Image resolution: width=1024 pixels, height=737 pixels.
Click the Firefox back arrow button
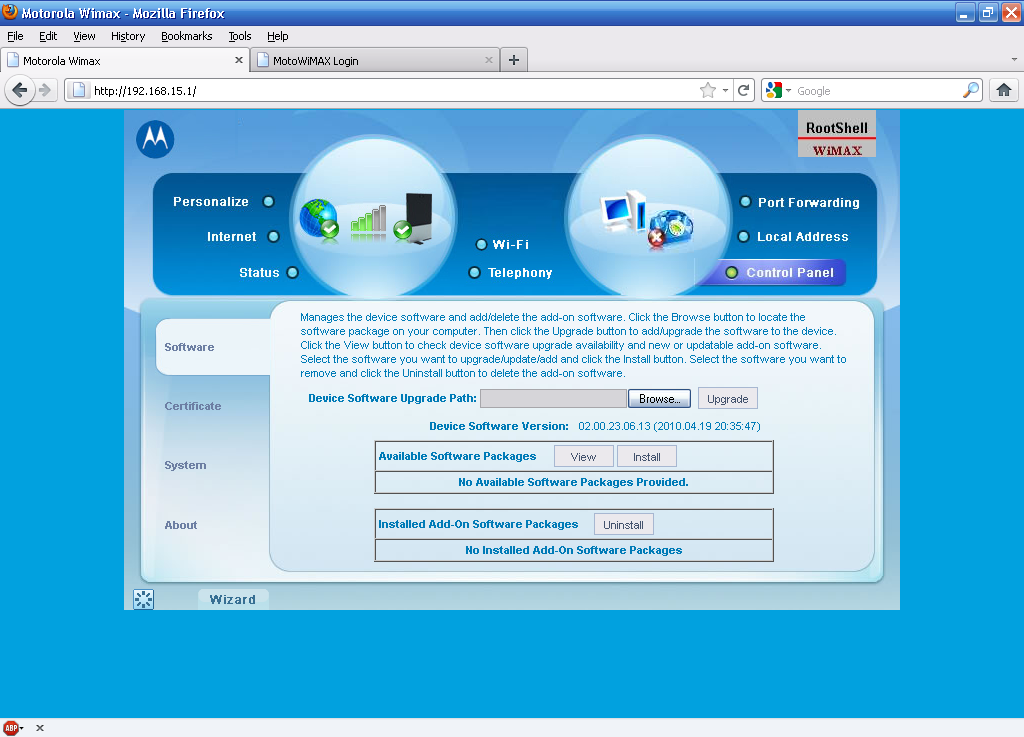pyautogui.click(x=20, y=90)
